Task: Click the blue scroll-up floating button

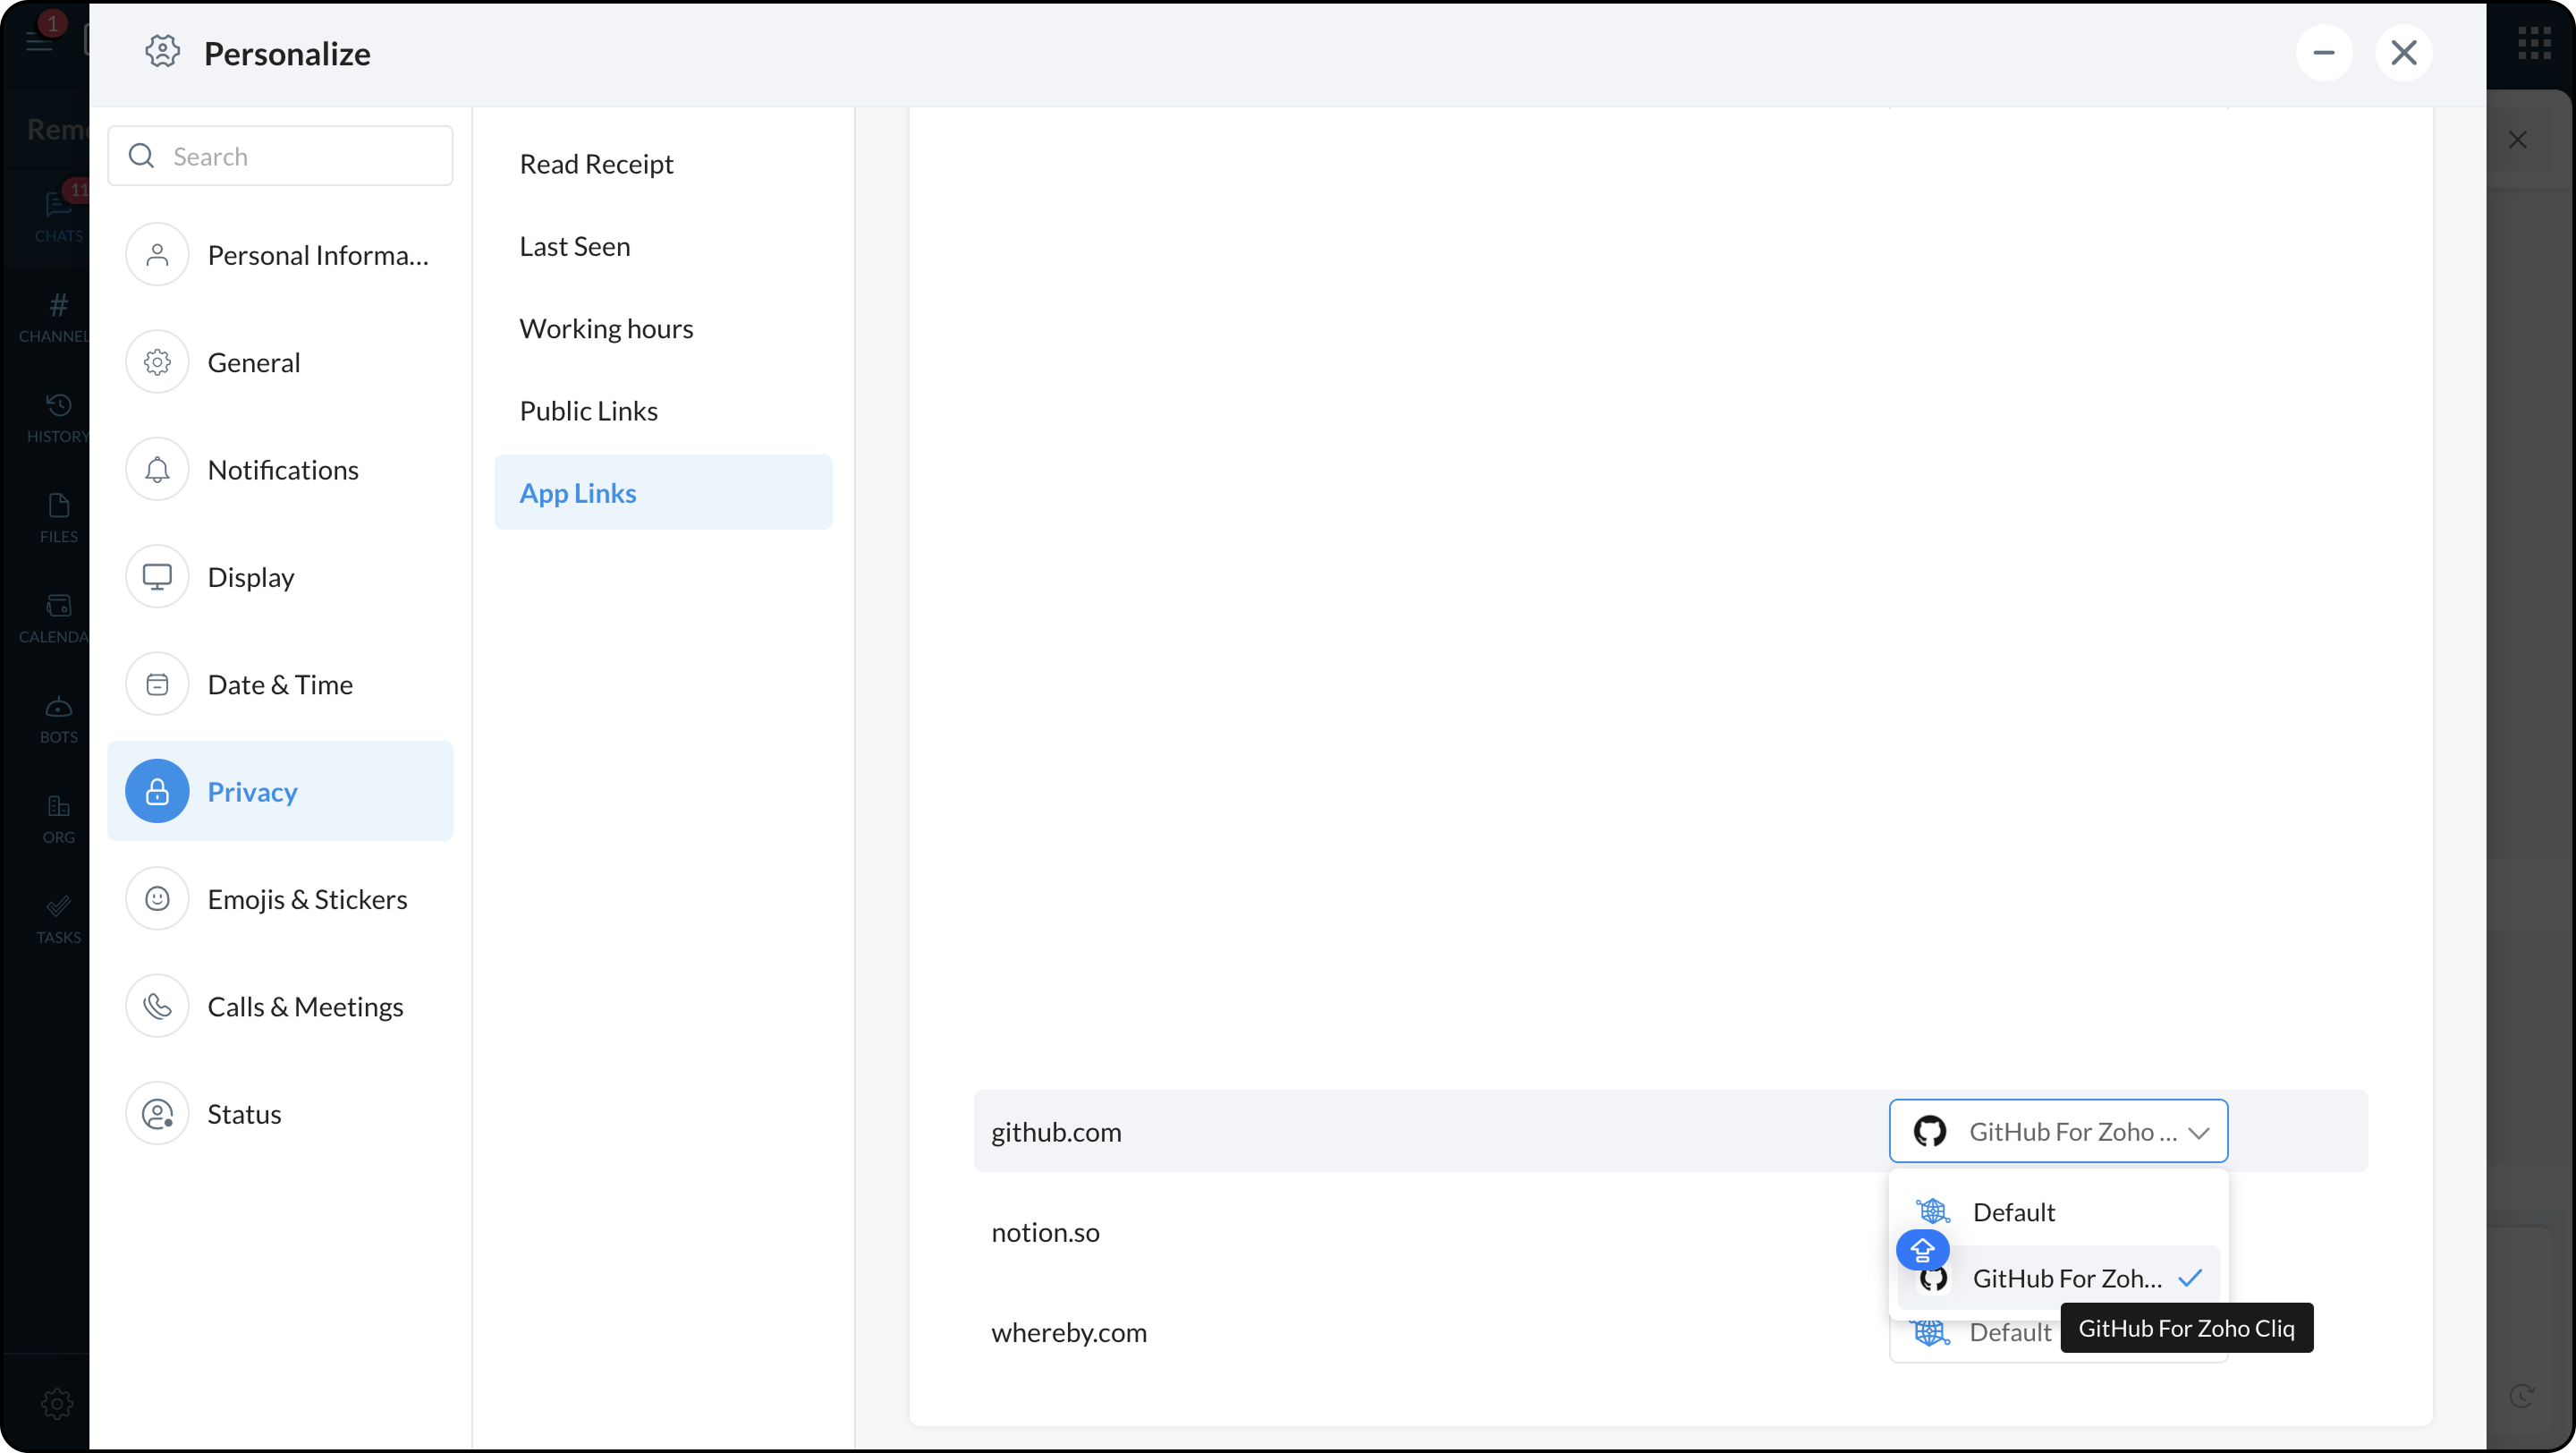Action: 1922,1249
